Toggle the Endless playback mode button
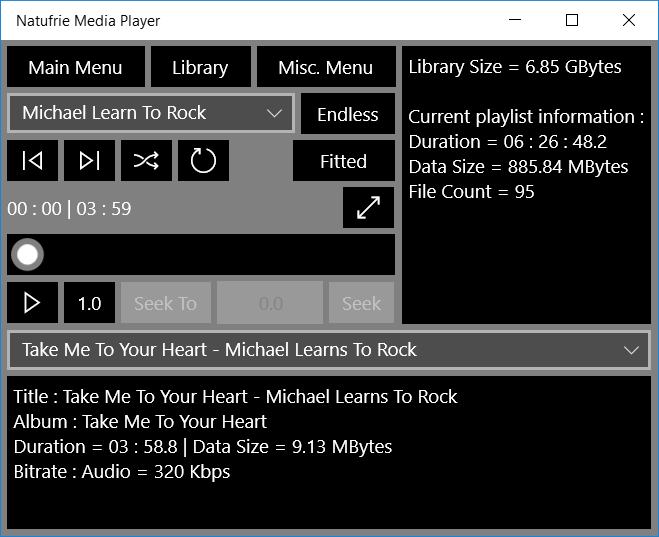The width and height of the screenshot is (659, 537). click(x=348, y=114)
